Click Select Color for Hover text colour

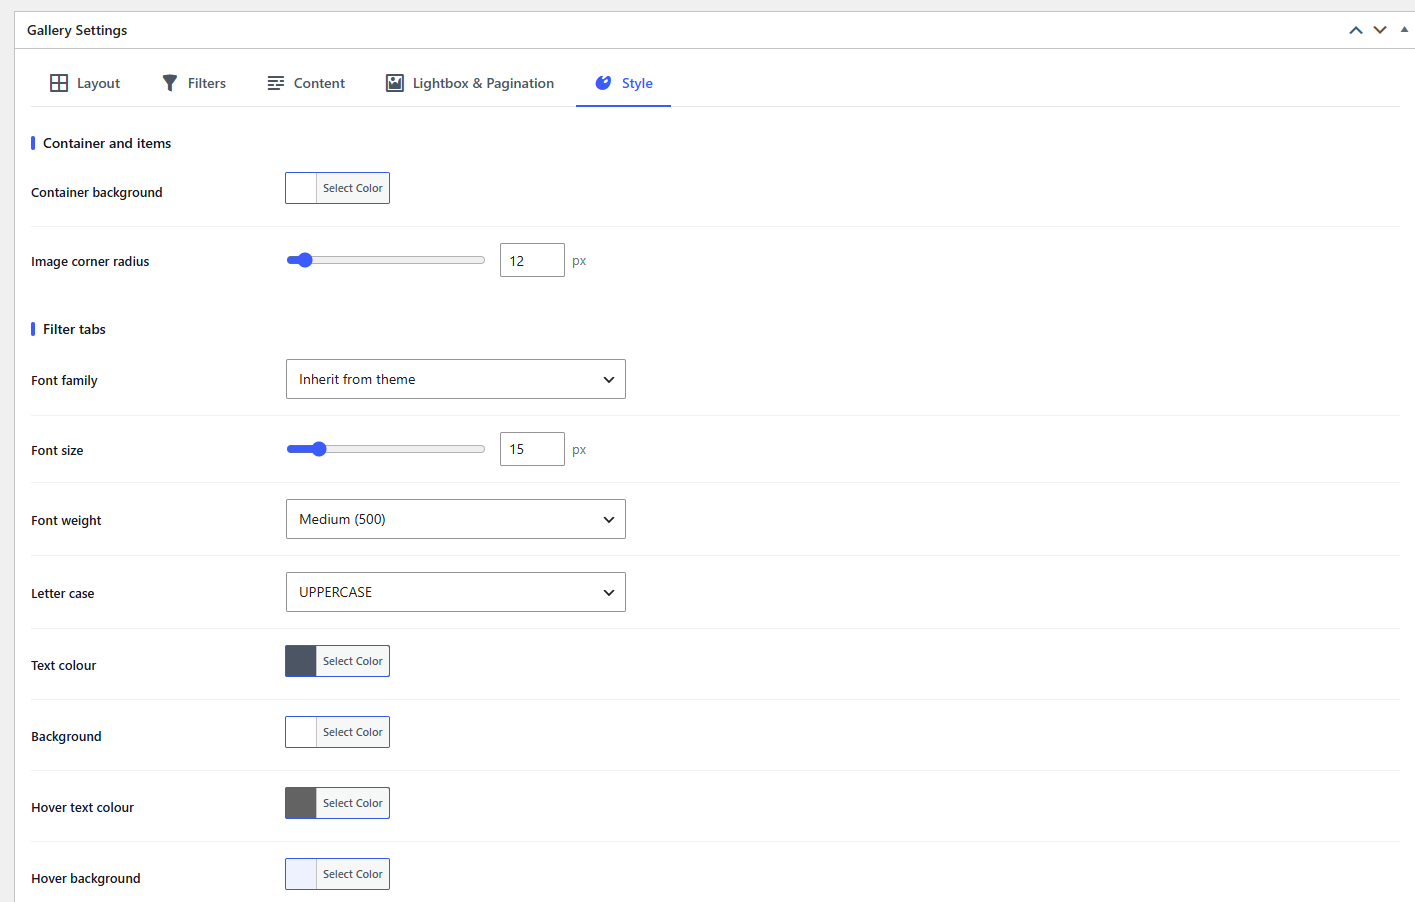(x=353, y=803)
